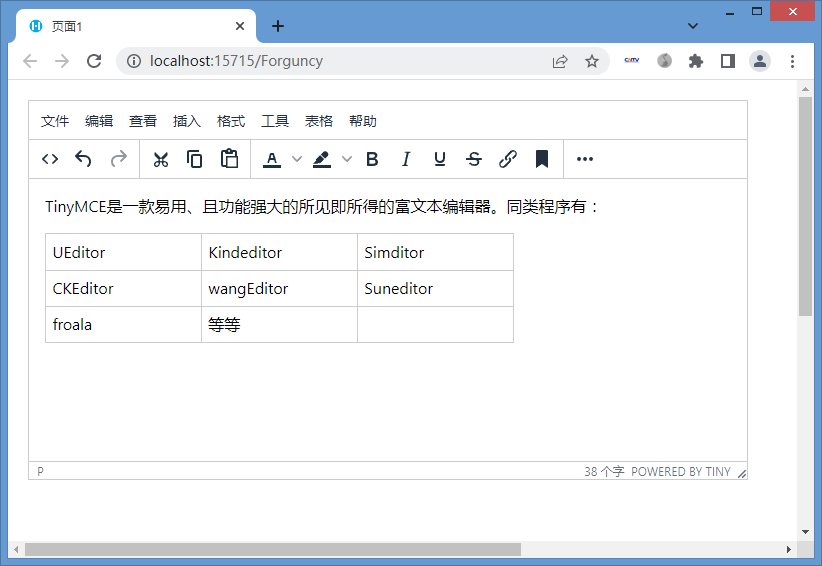Viewport: 822px width, 566px height.
Task: Expand the text color dropdown arrow
Action: (x=297, y=159)
